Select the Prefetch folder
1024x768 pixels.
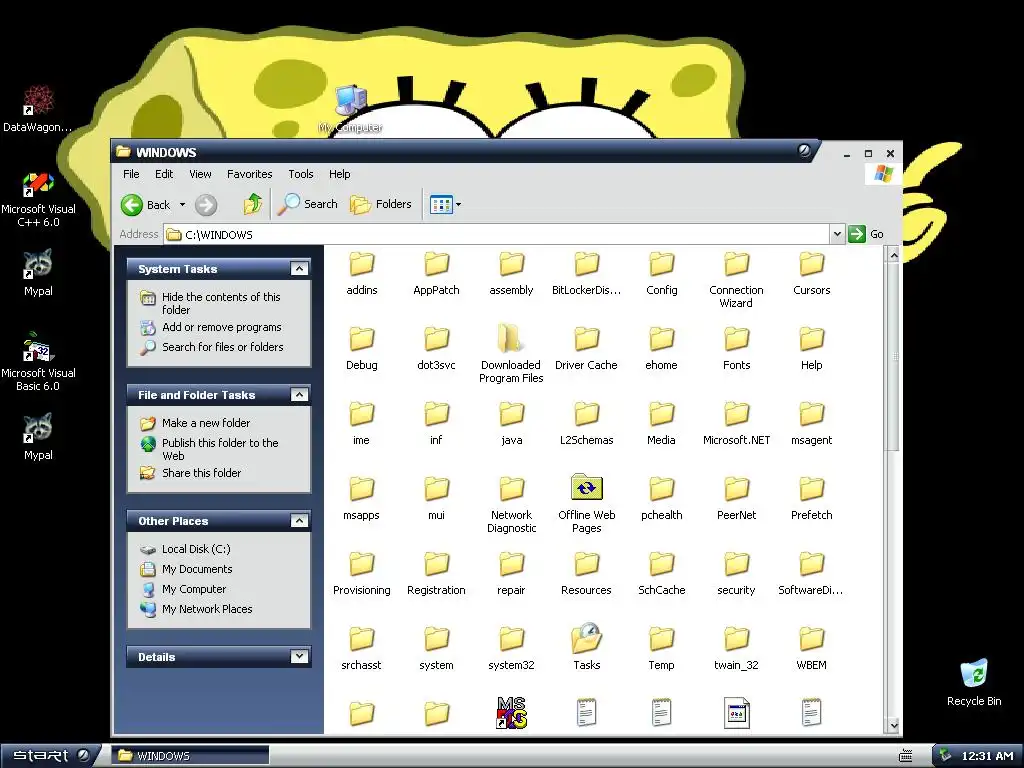tap(812, 500)
